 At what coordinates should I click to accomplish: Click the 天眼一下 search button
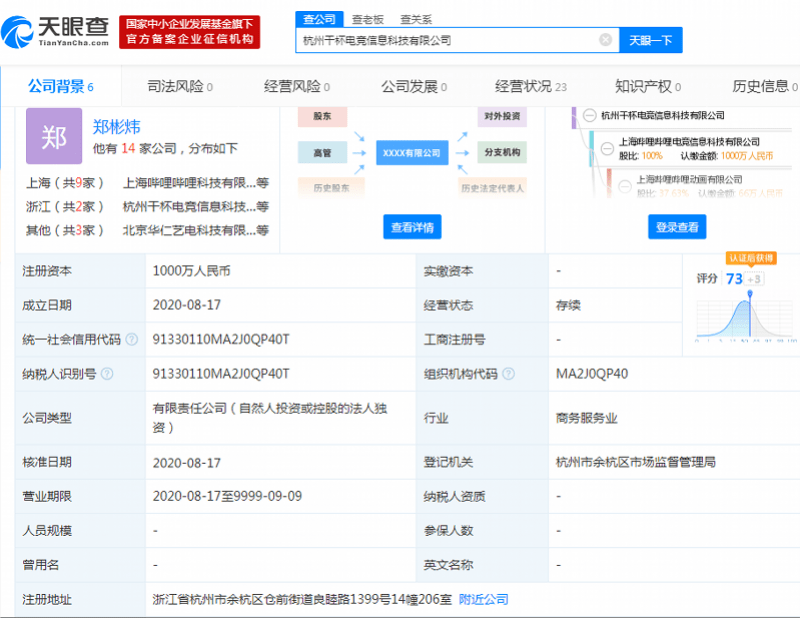651,40
